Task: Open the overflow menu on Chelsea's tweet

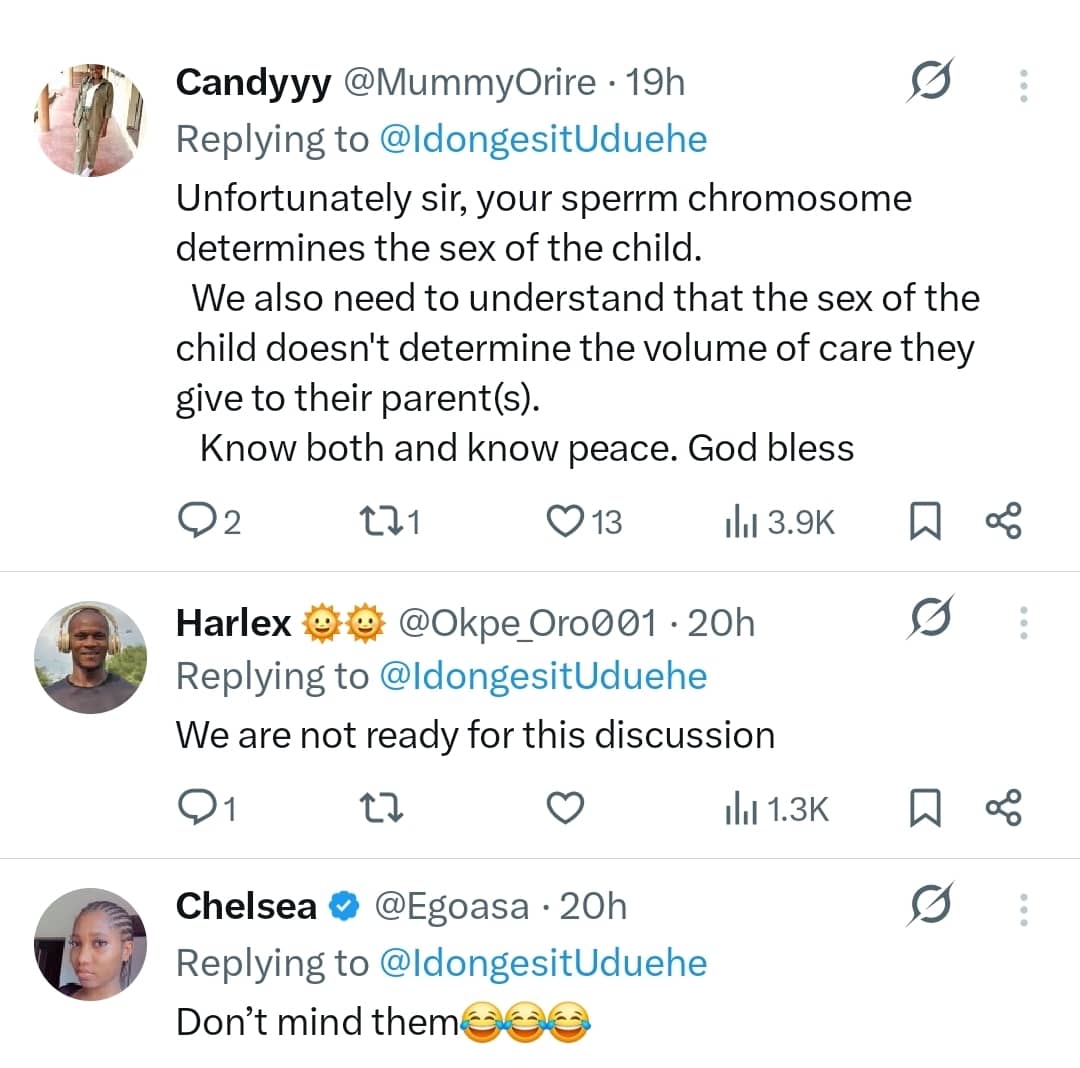Action: tap(1023, 907)
